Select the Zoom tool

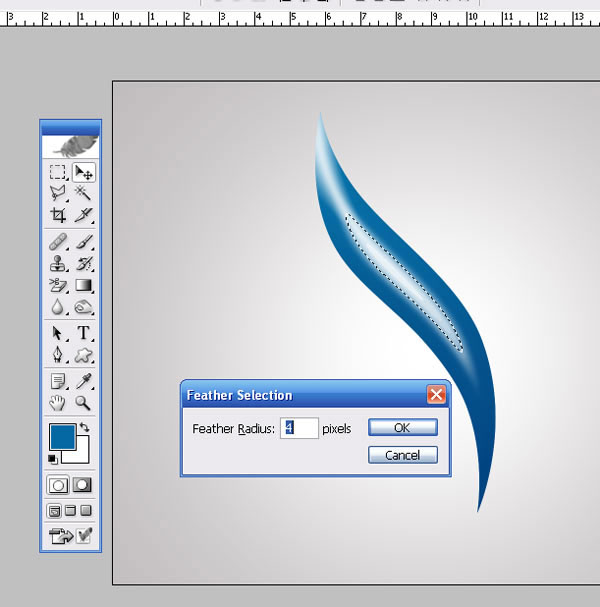(x=83, y=403)
